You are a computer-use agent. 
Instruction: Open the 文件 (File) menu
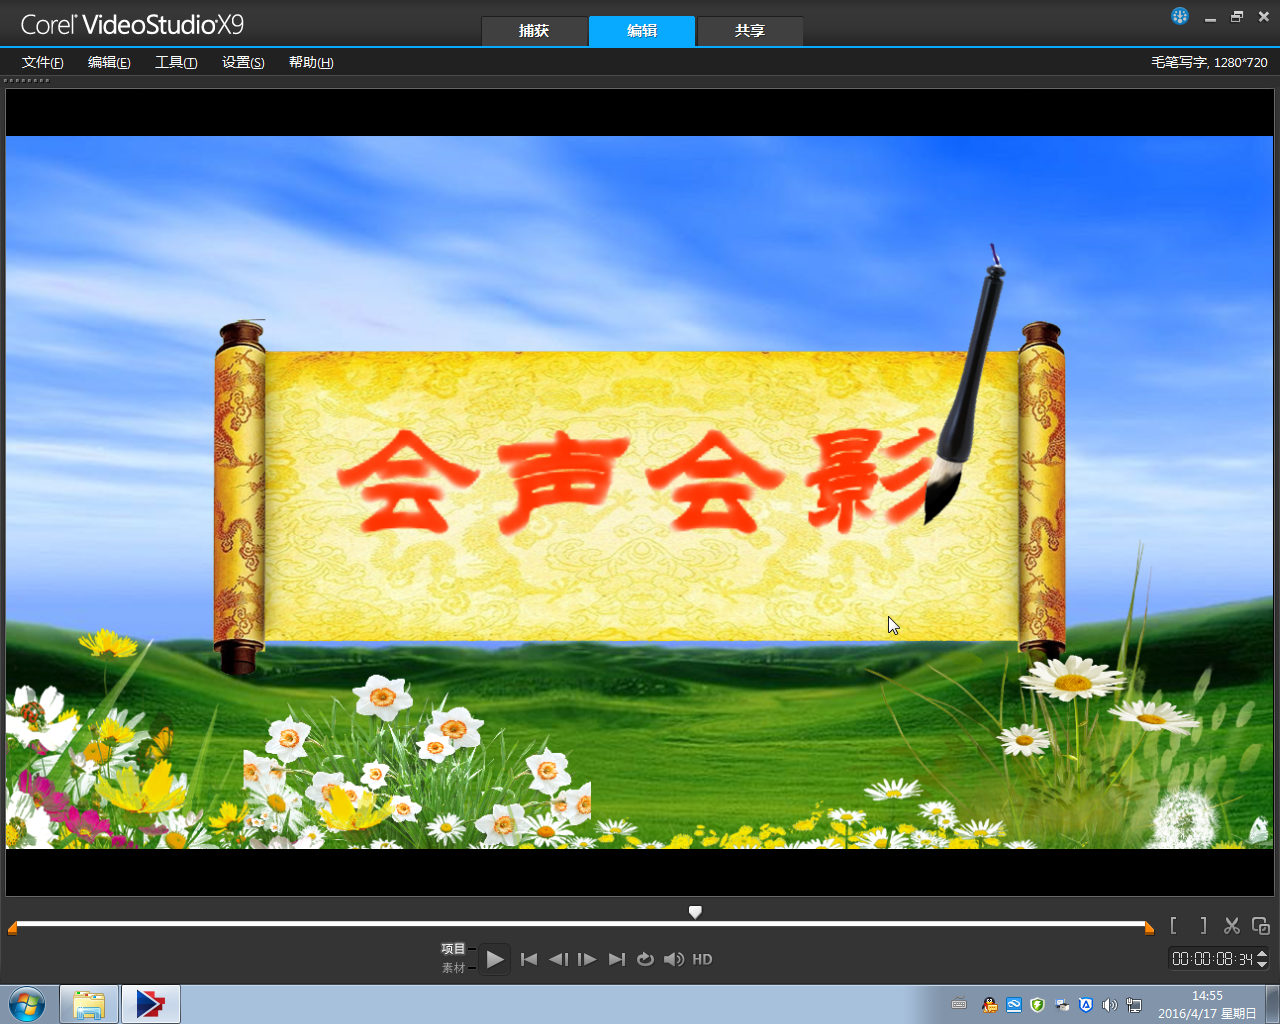(x=43, y=62)
